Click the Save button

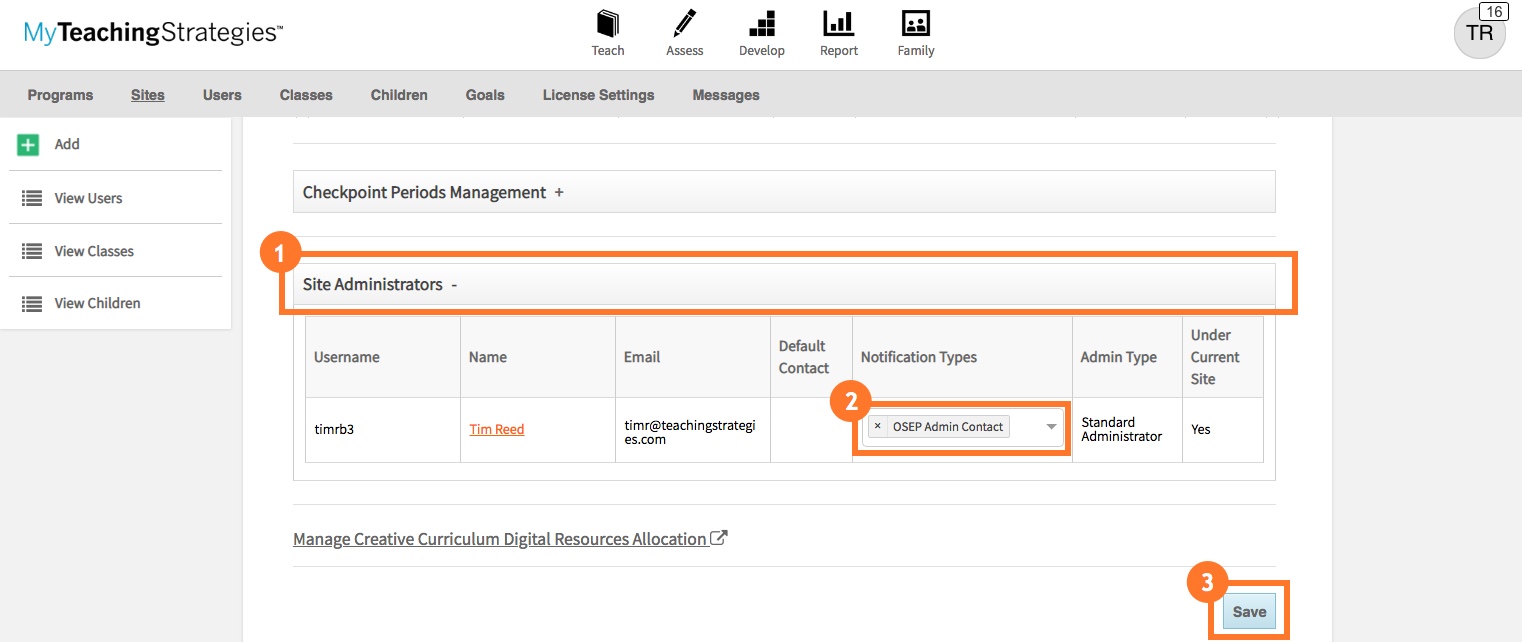tap(1248, 611)
